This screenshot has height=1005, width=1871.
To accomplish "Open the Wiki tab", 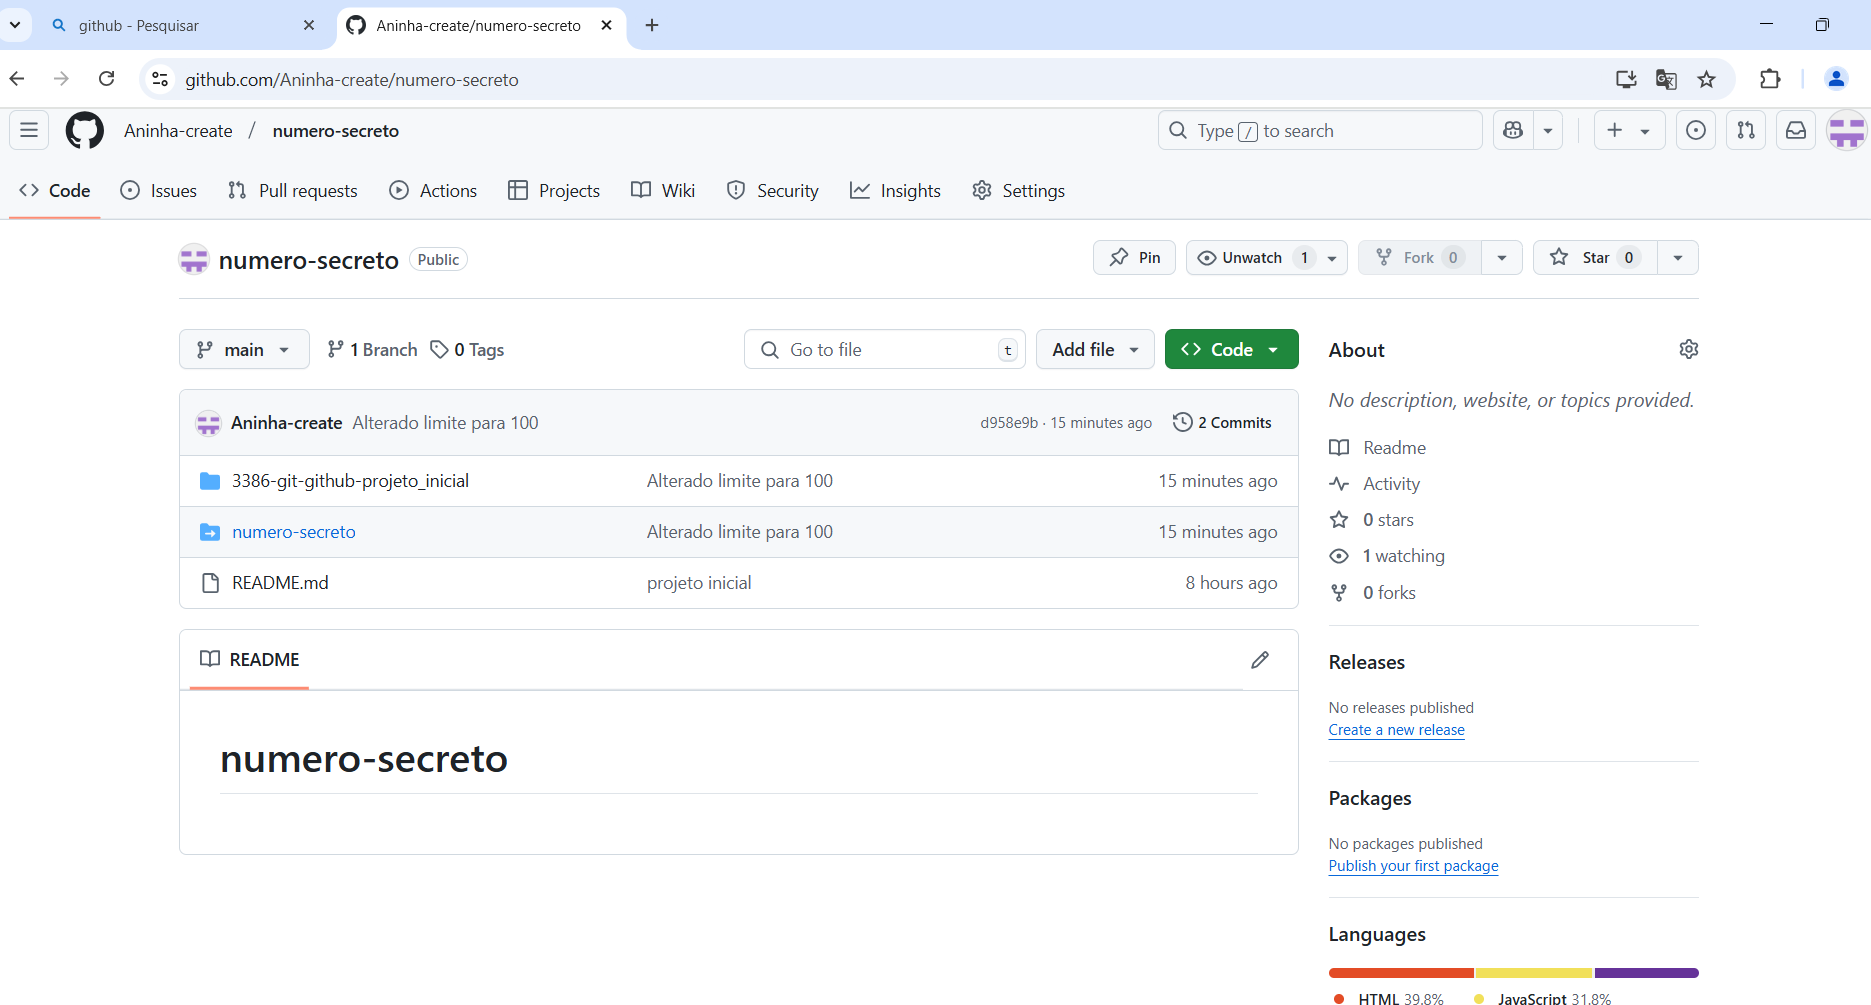I will 663,190.
